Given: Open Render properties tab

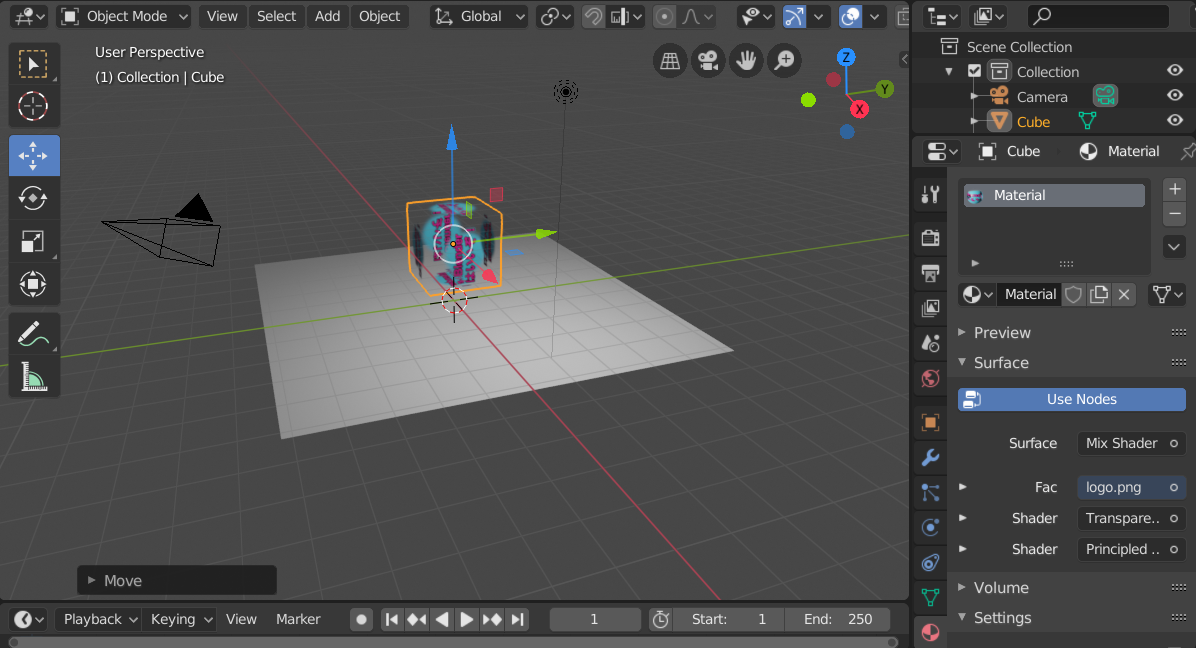Looking at the screenshot, I should pos(930,238).
